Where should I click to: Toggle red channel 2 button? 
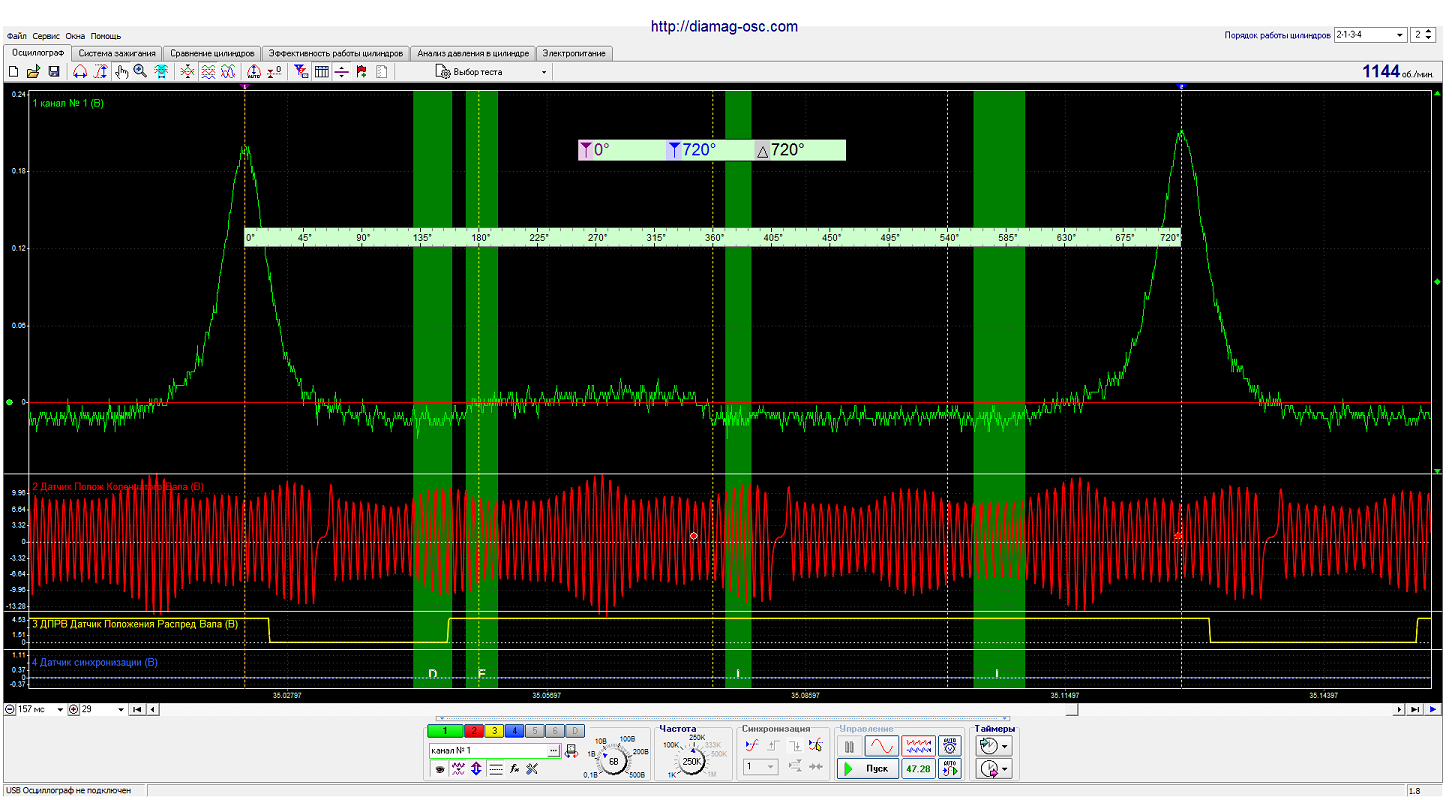474,731
